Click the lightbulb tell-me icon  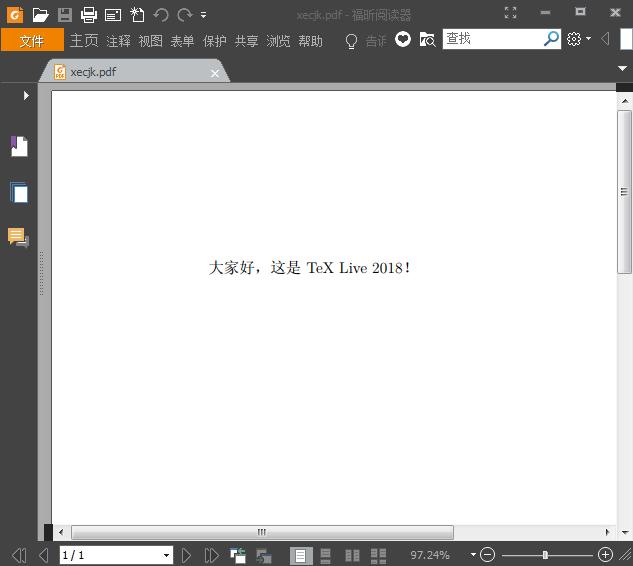(351, 41)
